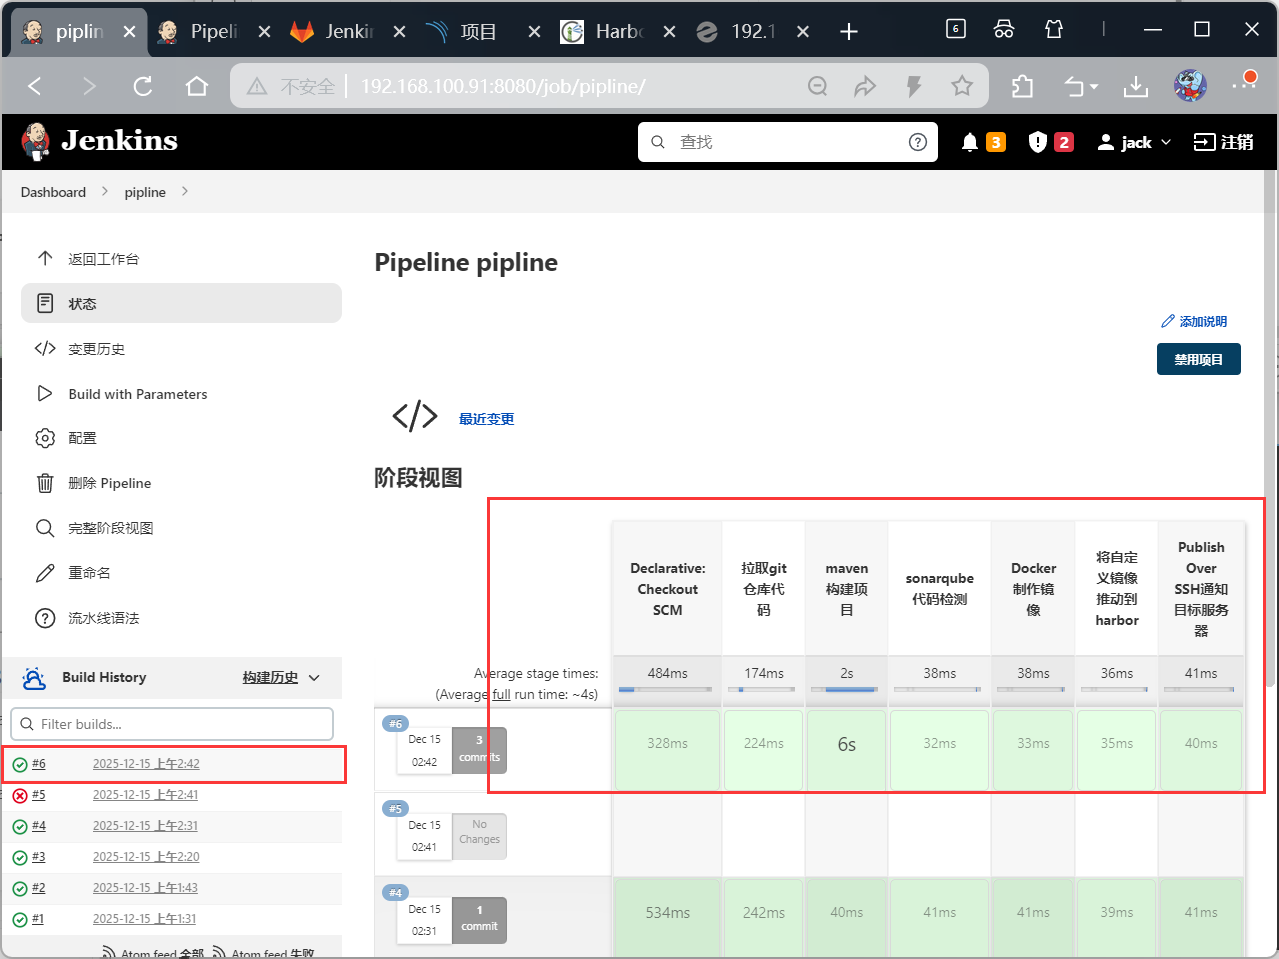1279x959 pixels.
Task: Click Dashboard breadcrumb link
Action: pyautogui.click(x=53, y=192)
